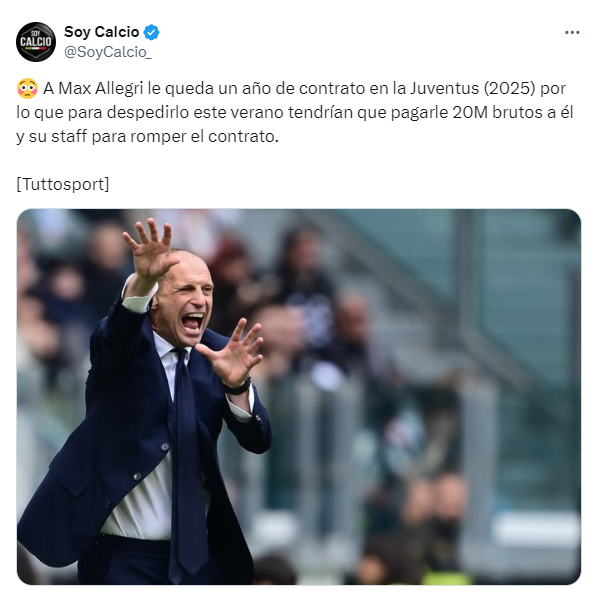Open the @SoyCalcio_ handle link
Screen dimensions: 598x597
(x=108, y=52)
